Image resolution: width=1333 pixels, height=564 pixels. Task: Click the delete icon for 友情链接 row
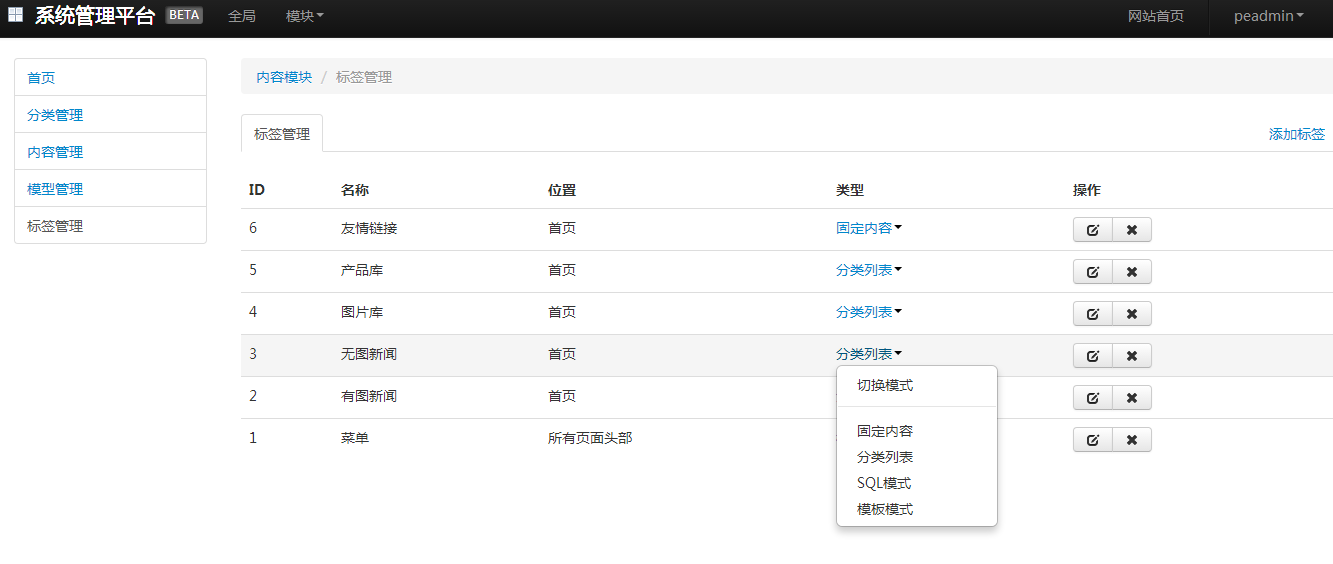click(x=1132, y=230)
